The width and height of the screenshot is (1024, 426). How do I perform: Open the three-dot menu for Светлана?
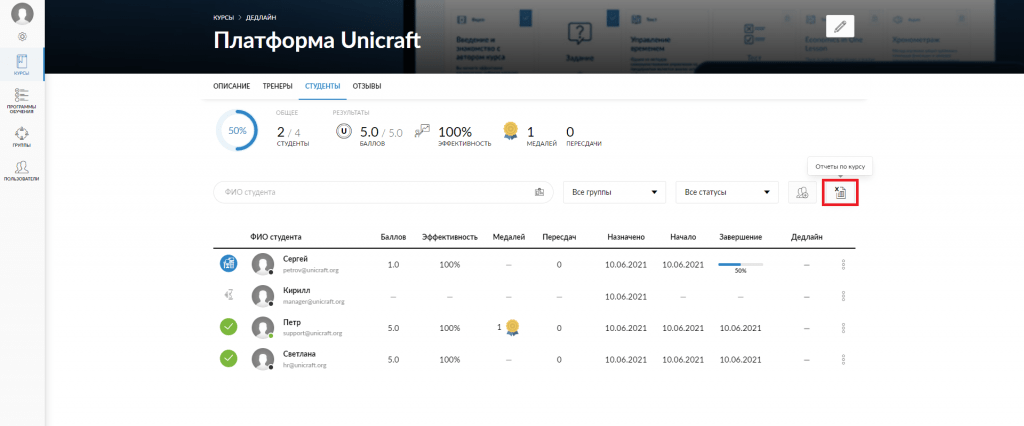pos(843,359)
